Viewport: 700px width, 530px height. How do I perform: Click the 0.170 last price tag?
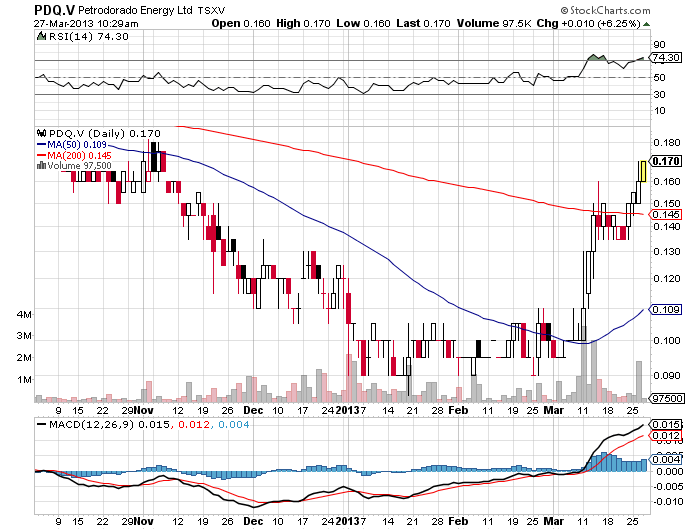pyautogui.click(x=666, y=161)
